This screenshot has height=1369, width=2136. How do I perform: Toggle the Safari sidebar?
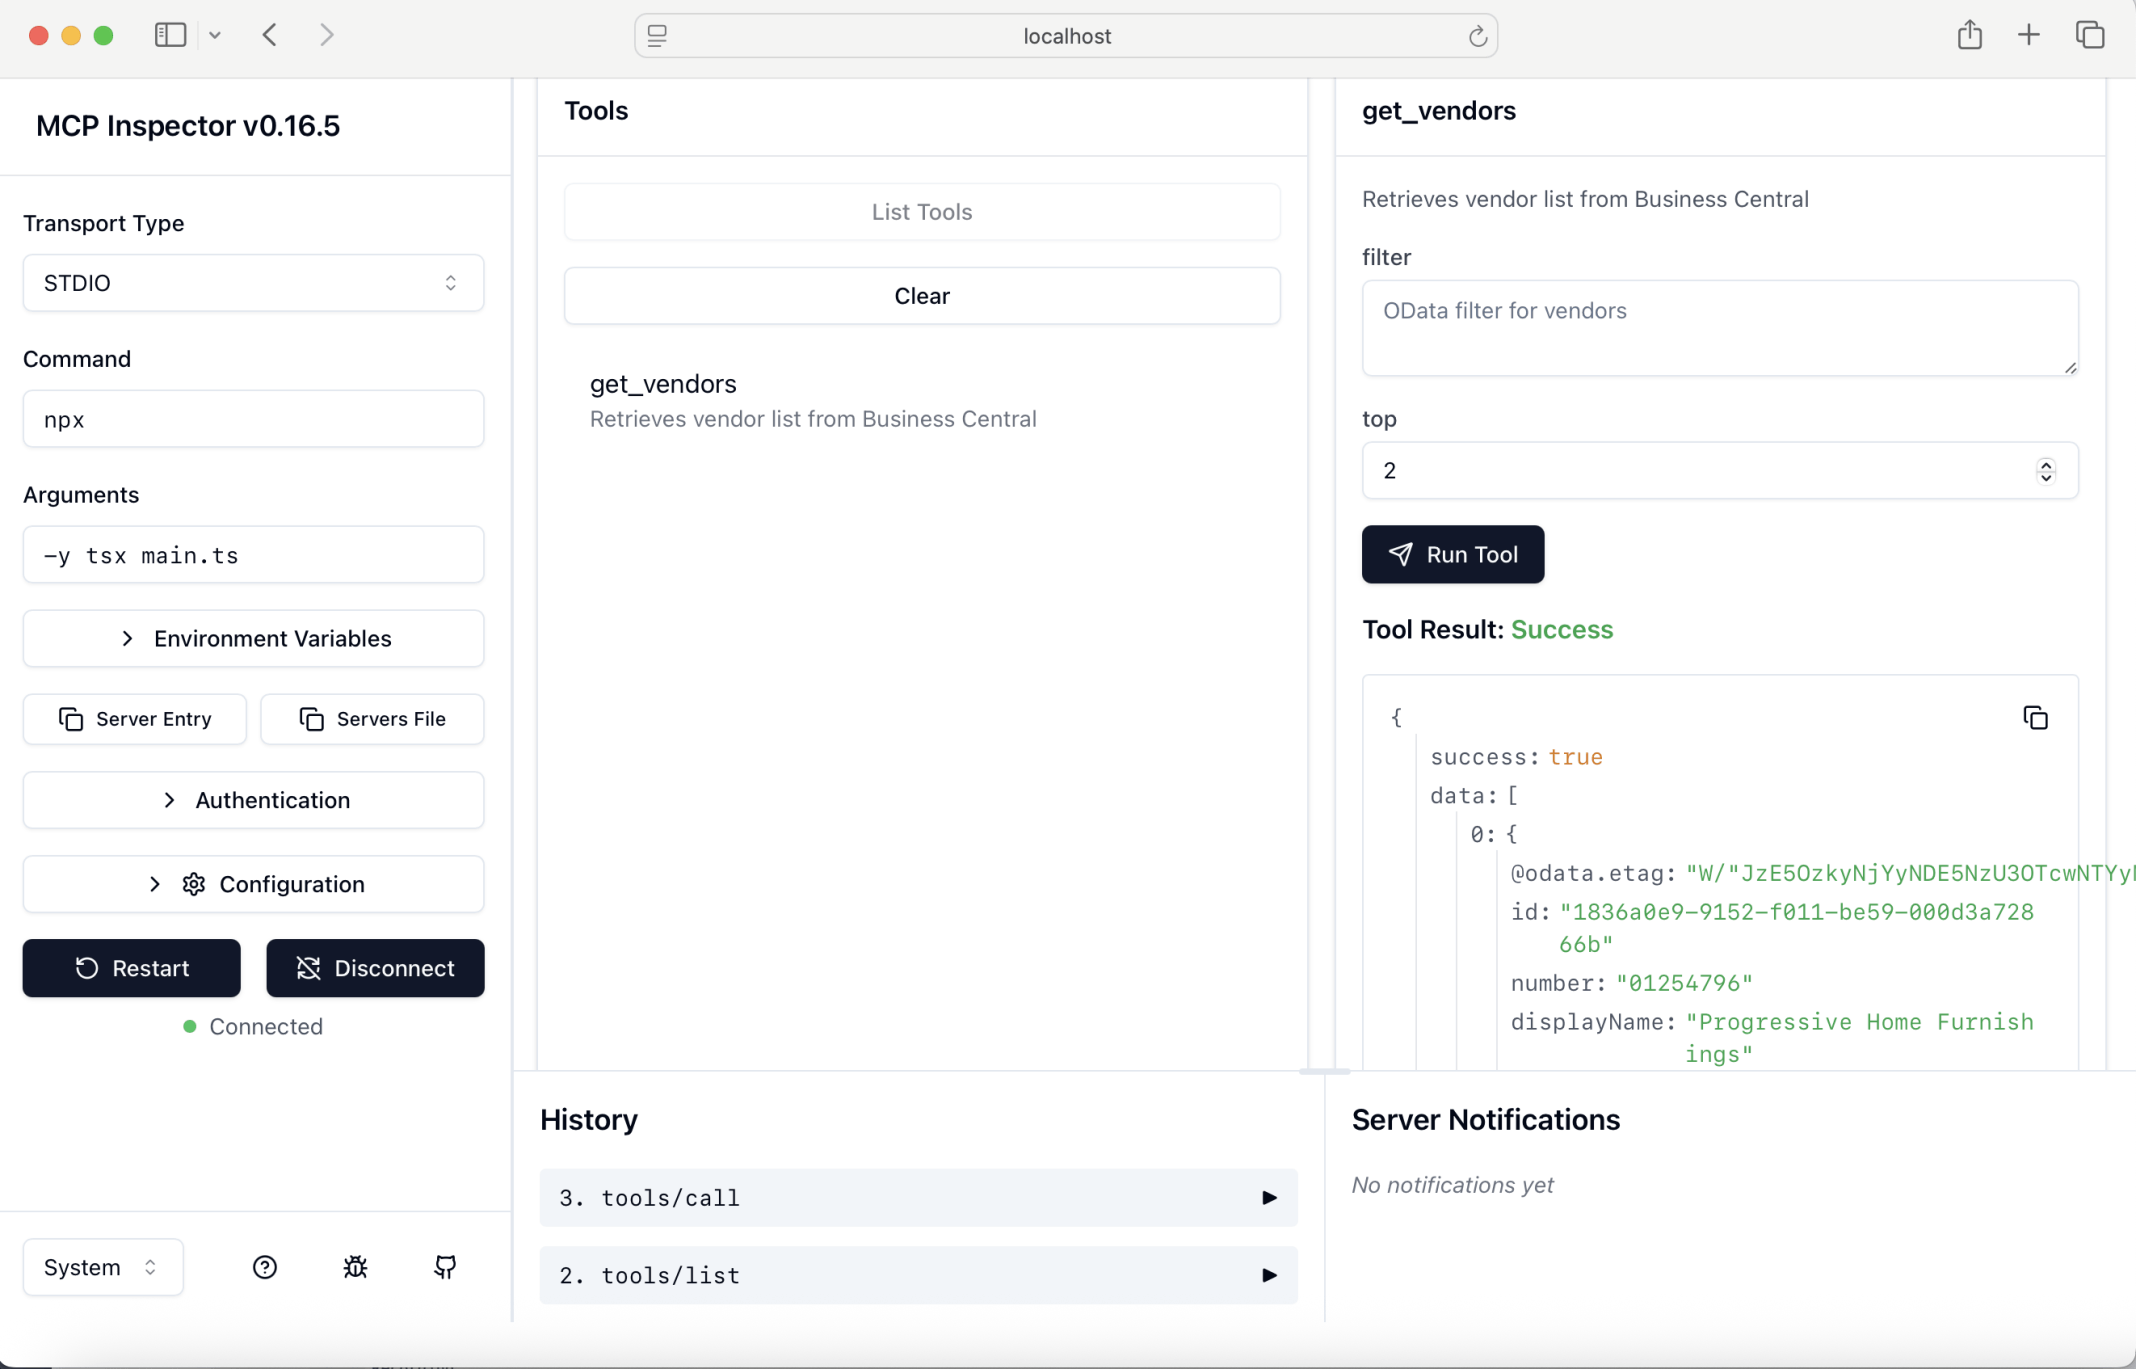(x=170, y=33)
